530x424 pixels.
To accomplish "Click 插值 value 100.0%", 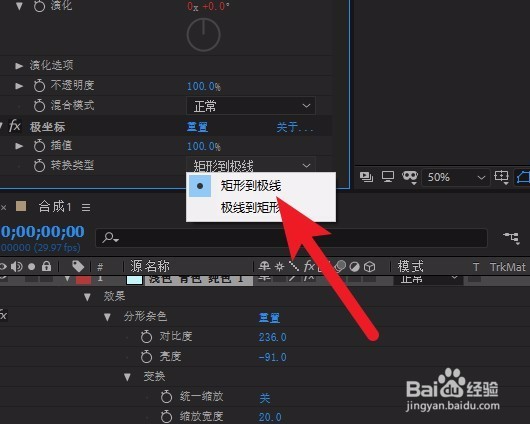I will (204, 146).
